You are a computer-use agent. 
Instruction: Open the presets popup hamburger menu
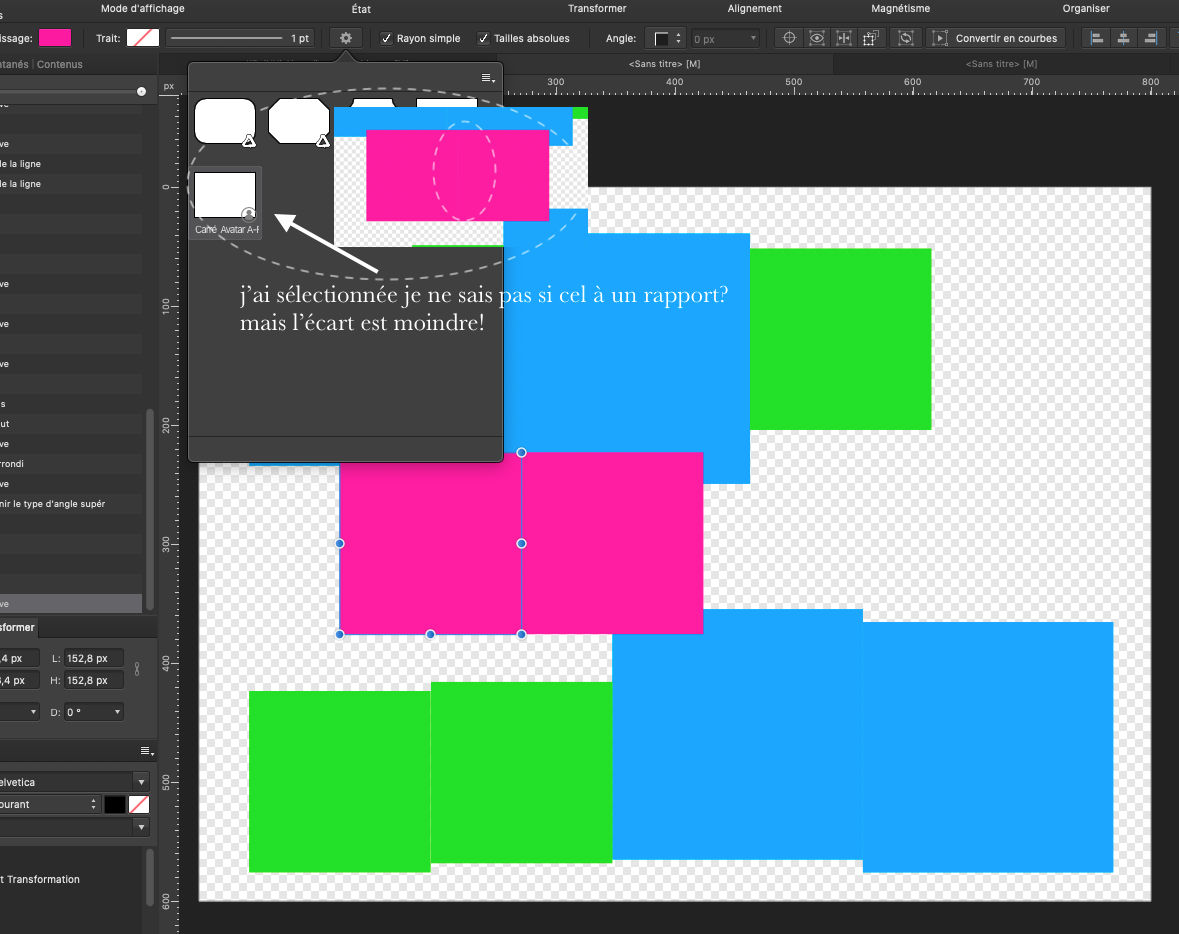coord(487,77)
